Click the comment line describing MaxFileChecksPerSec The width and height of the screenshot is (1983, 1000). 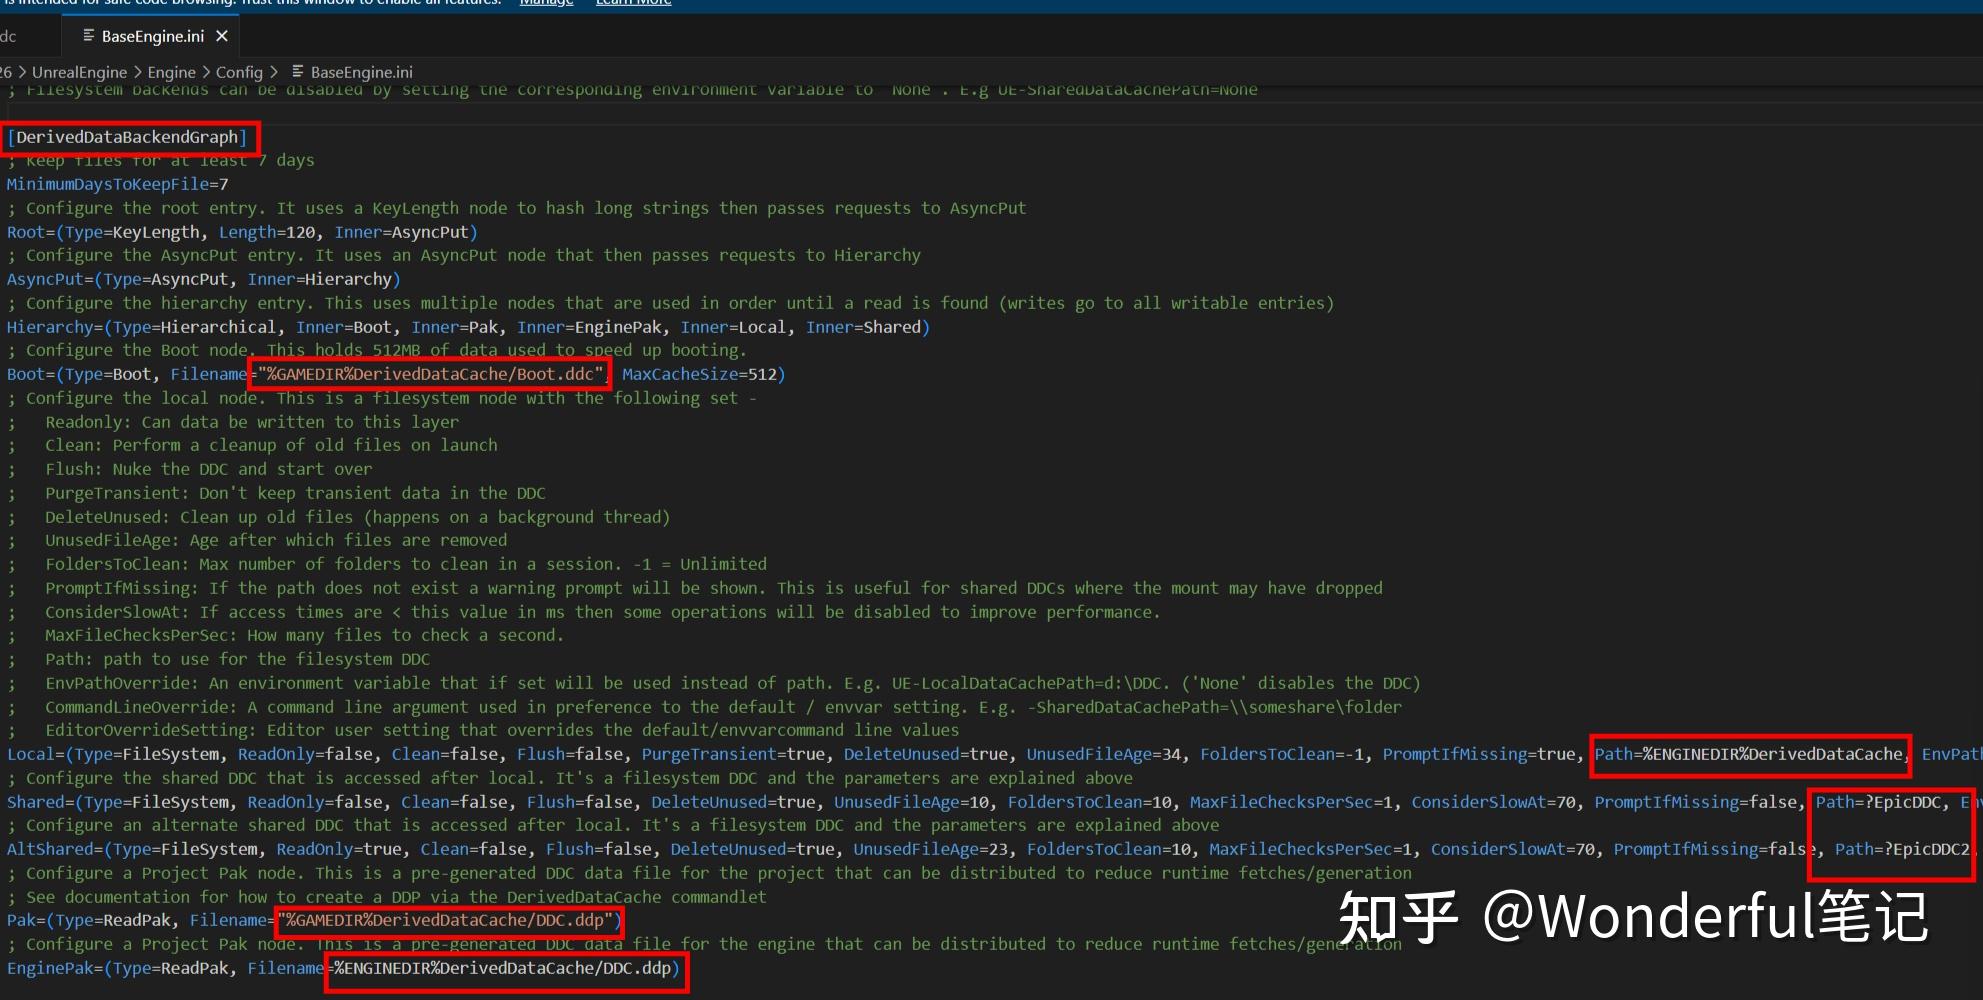pos(286,635)
